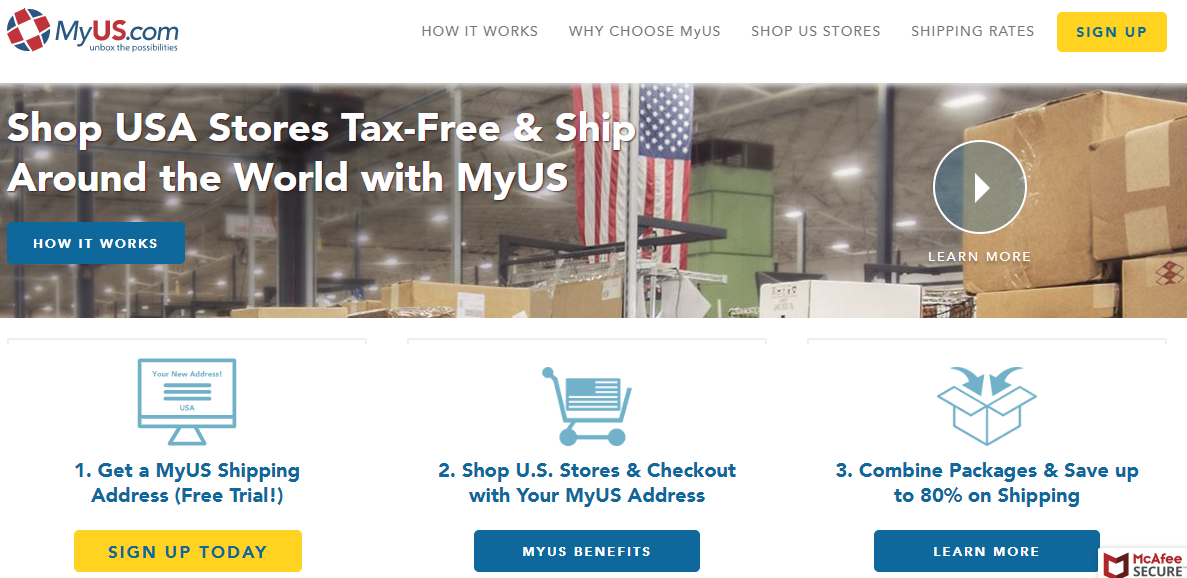Click the blue How It Works button
Screen dimensions: 1187x578
[x=96, y=243]
